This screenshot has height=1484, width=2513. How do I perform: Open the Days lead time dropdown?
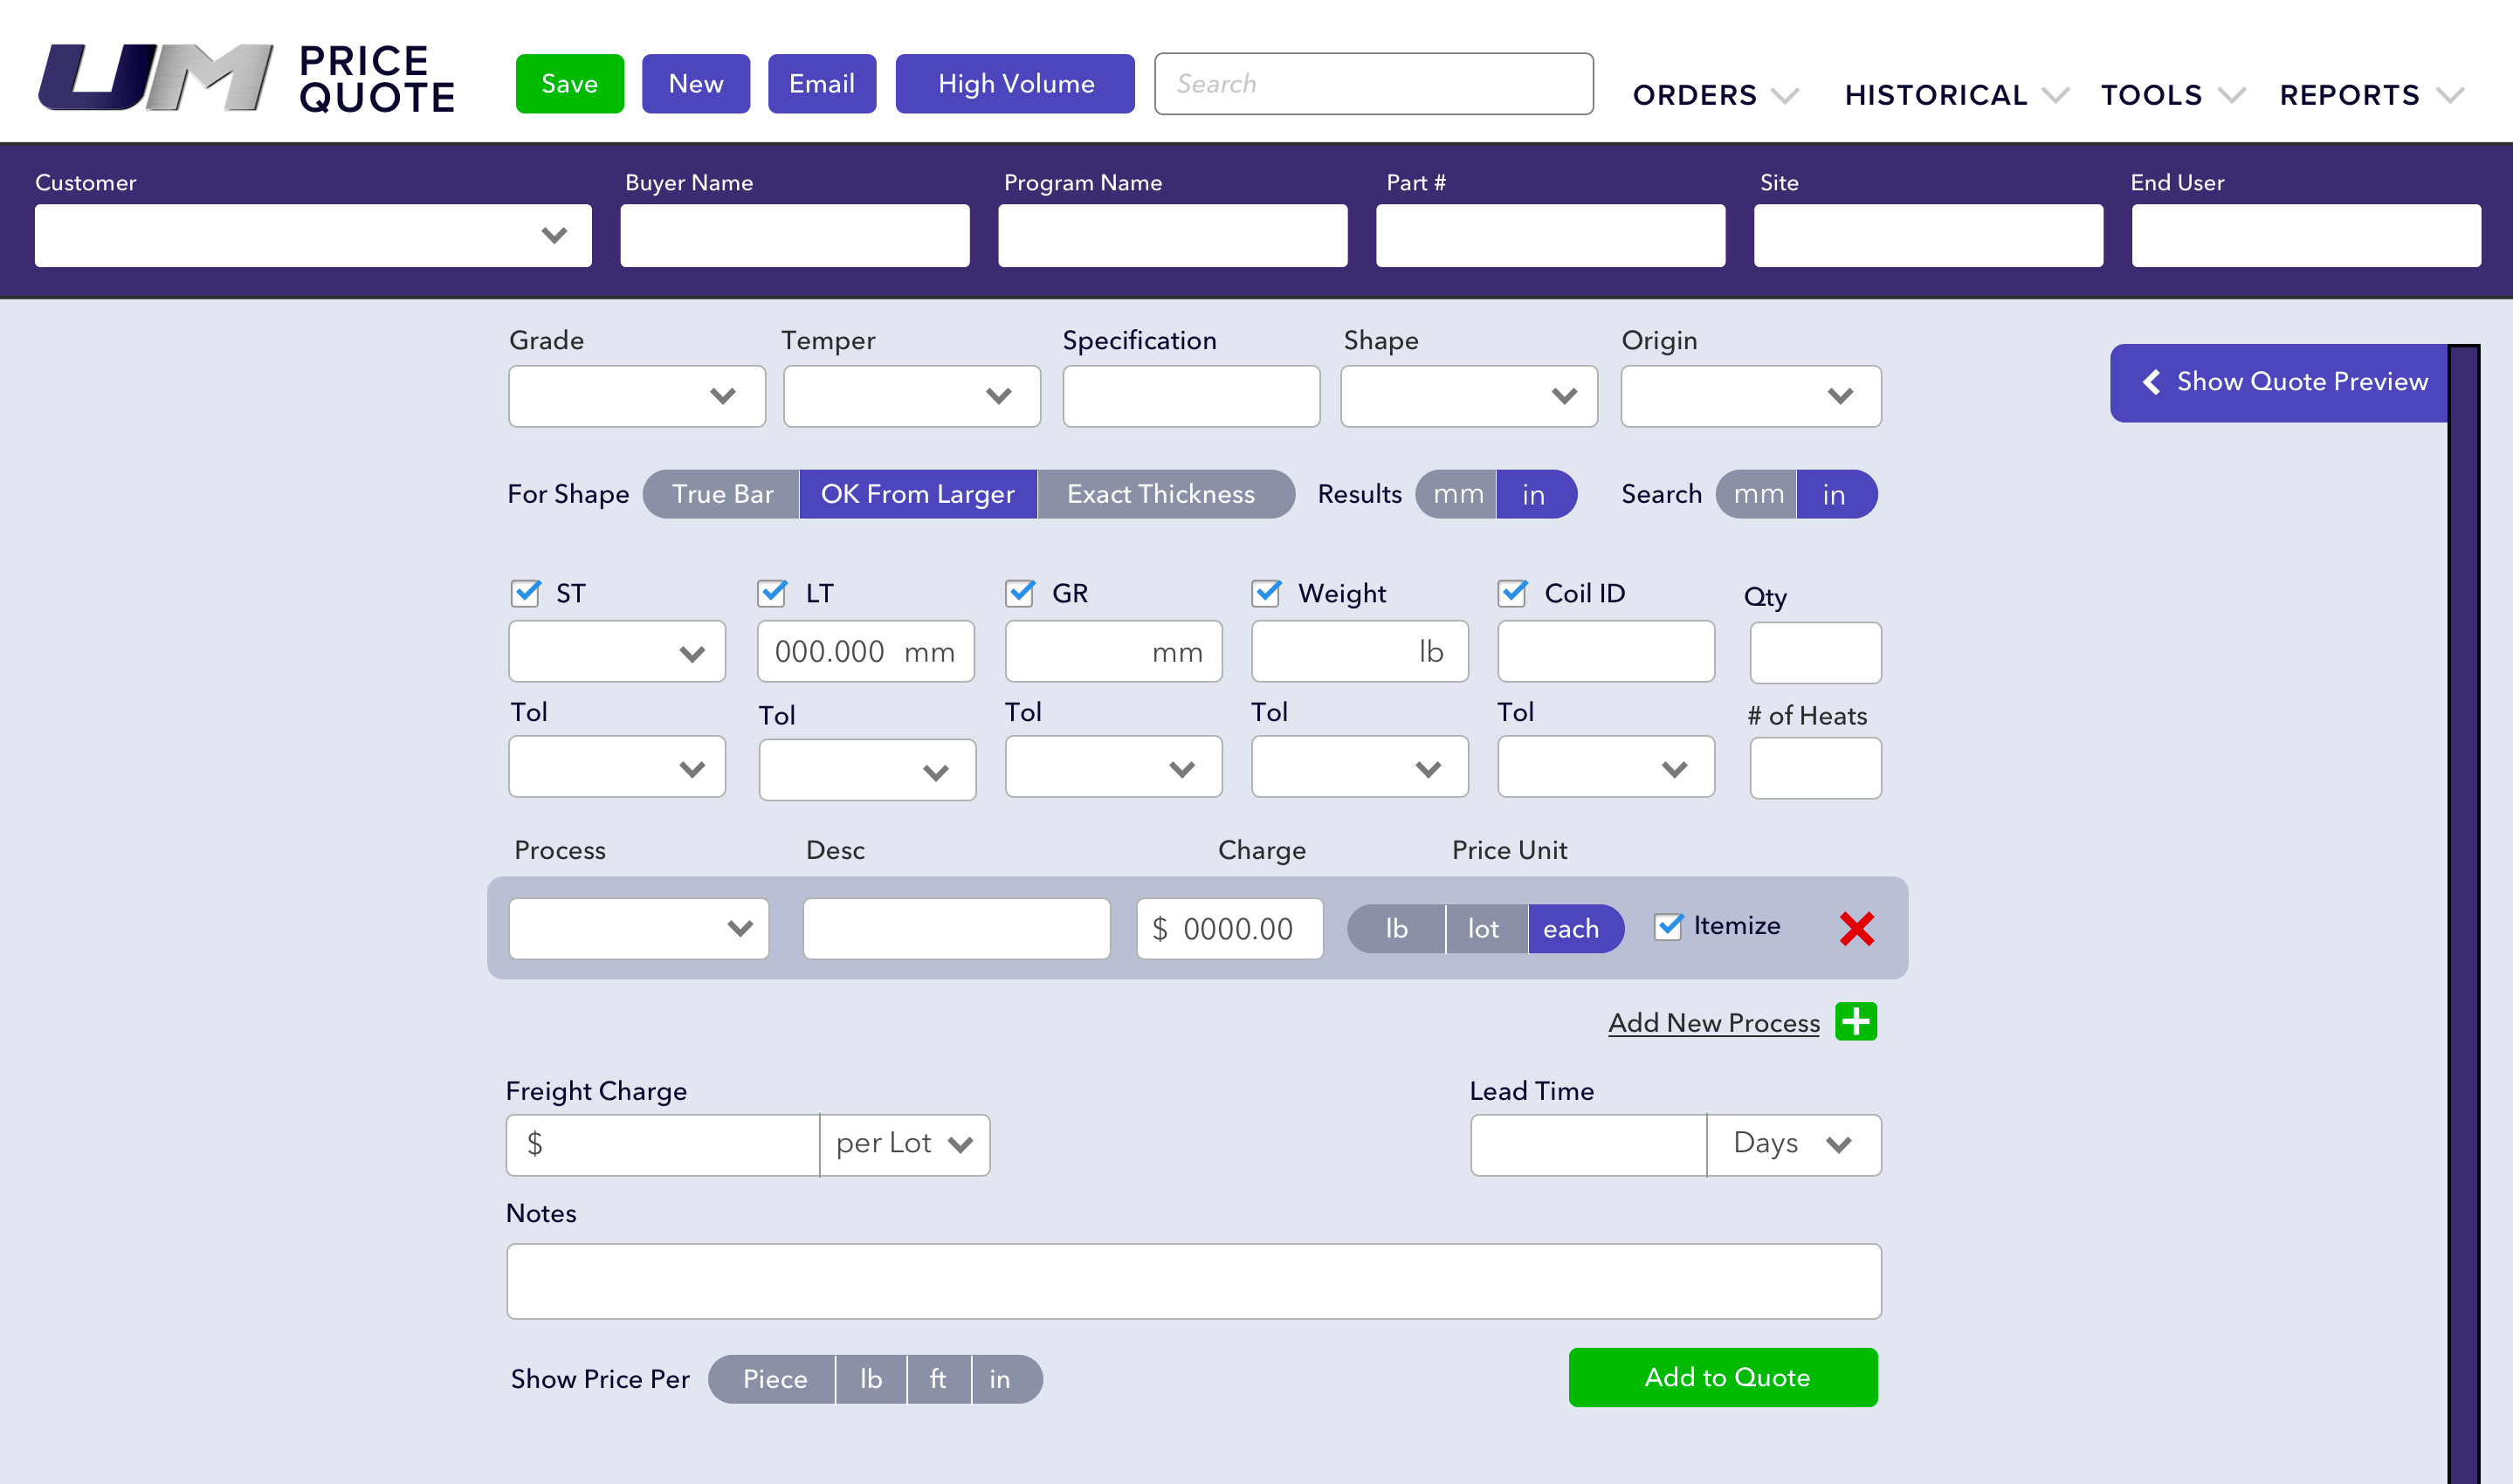click(1794, 1145)
